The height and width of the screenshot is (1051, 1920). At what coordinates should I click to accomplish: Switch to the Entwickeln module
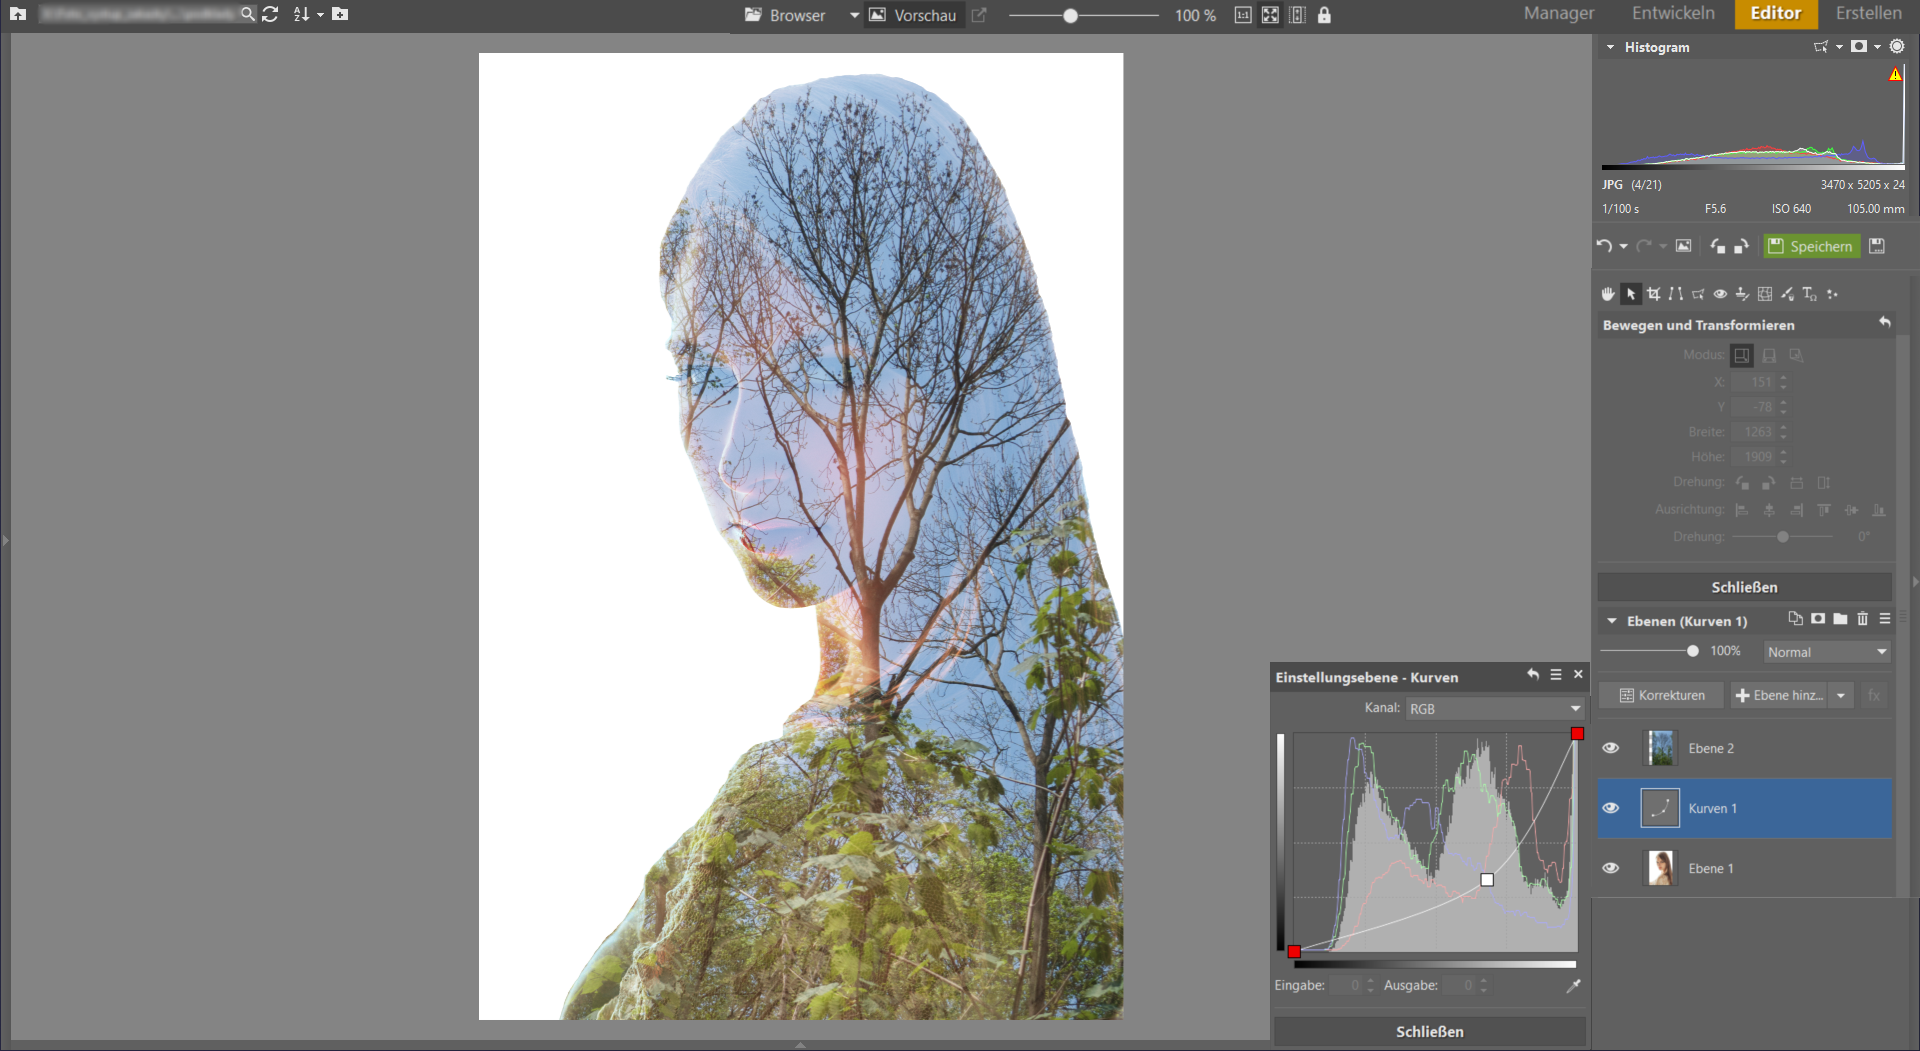(1673, 13)
